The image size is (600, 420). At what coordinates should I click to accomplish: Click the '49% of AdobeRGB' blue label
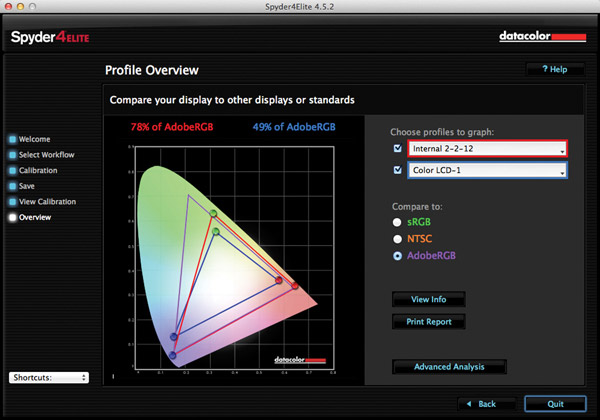click(294, 127)
